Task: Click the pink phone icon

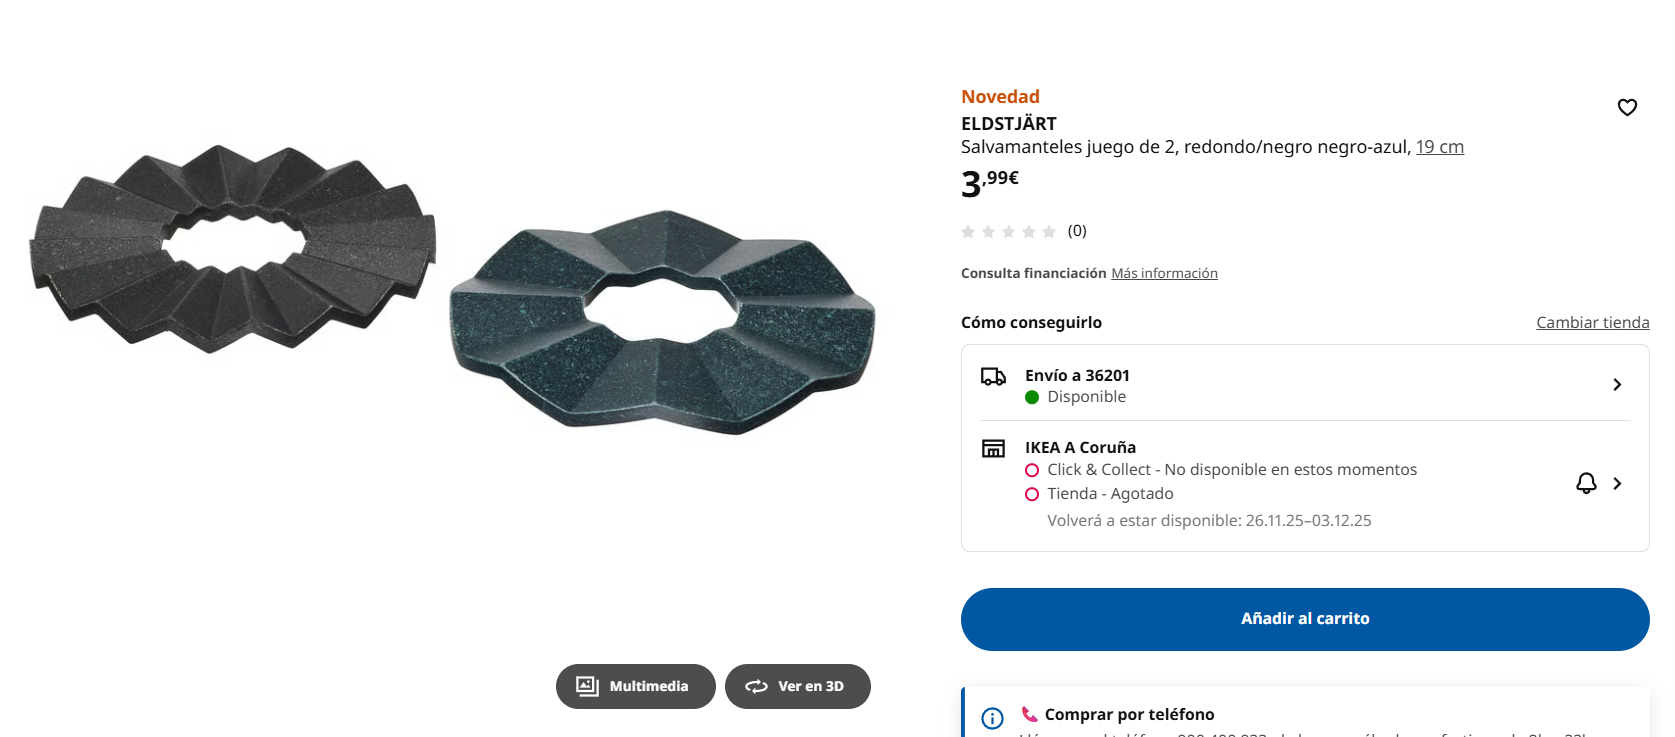Action: (1029, 714)
